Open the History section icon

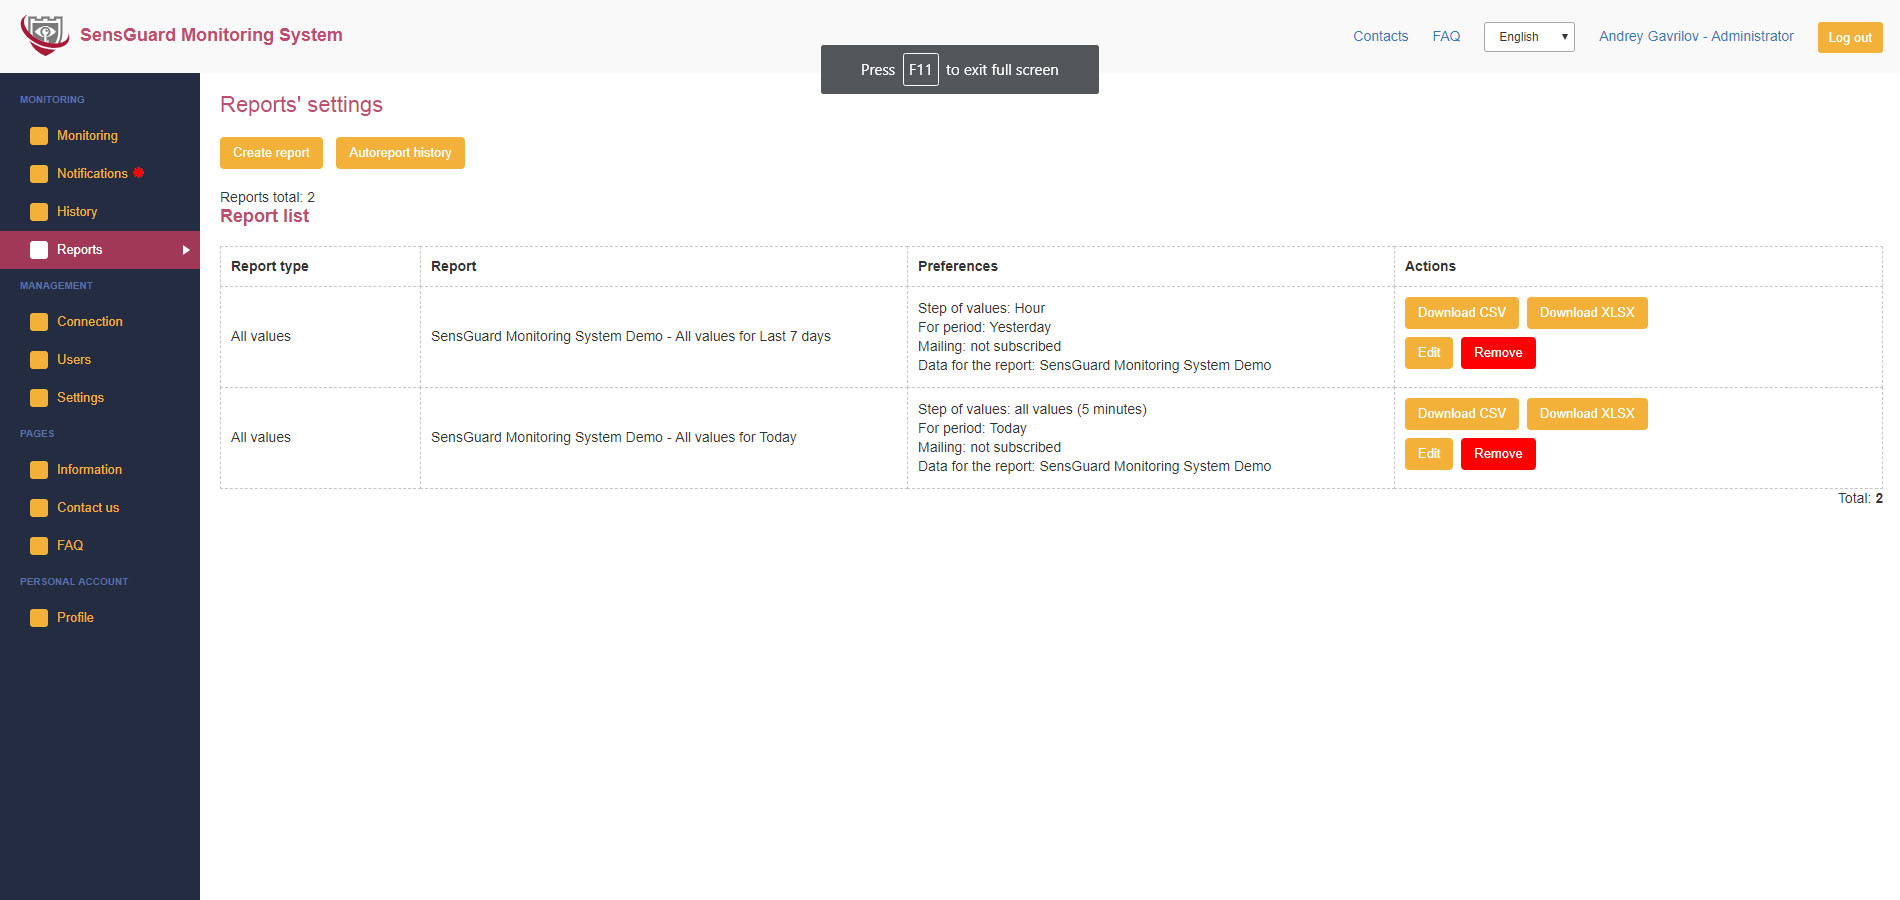click(39, 211)
